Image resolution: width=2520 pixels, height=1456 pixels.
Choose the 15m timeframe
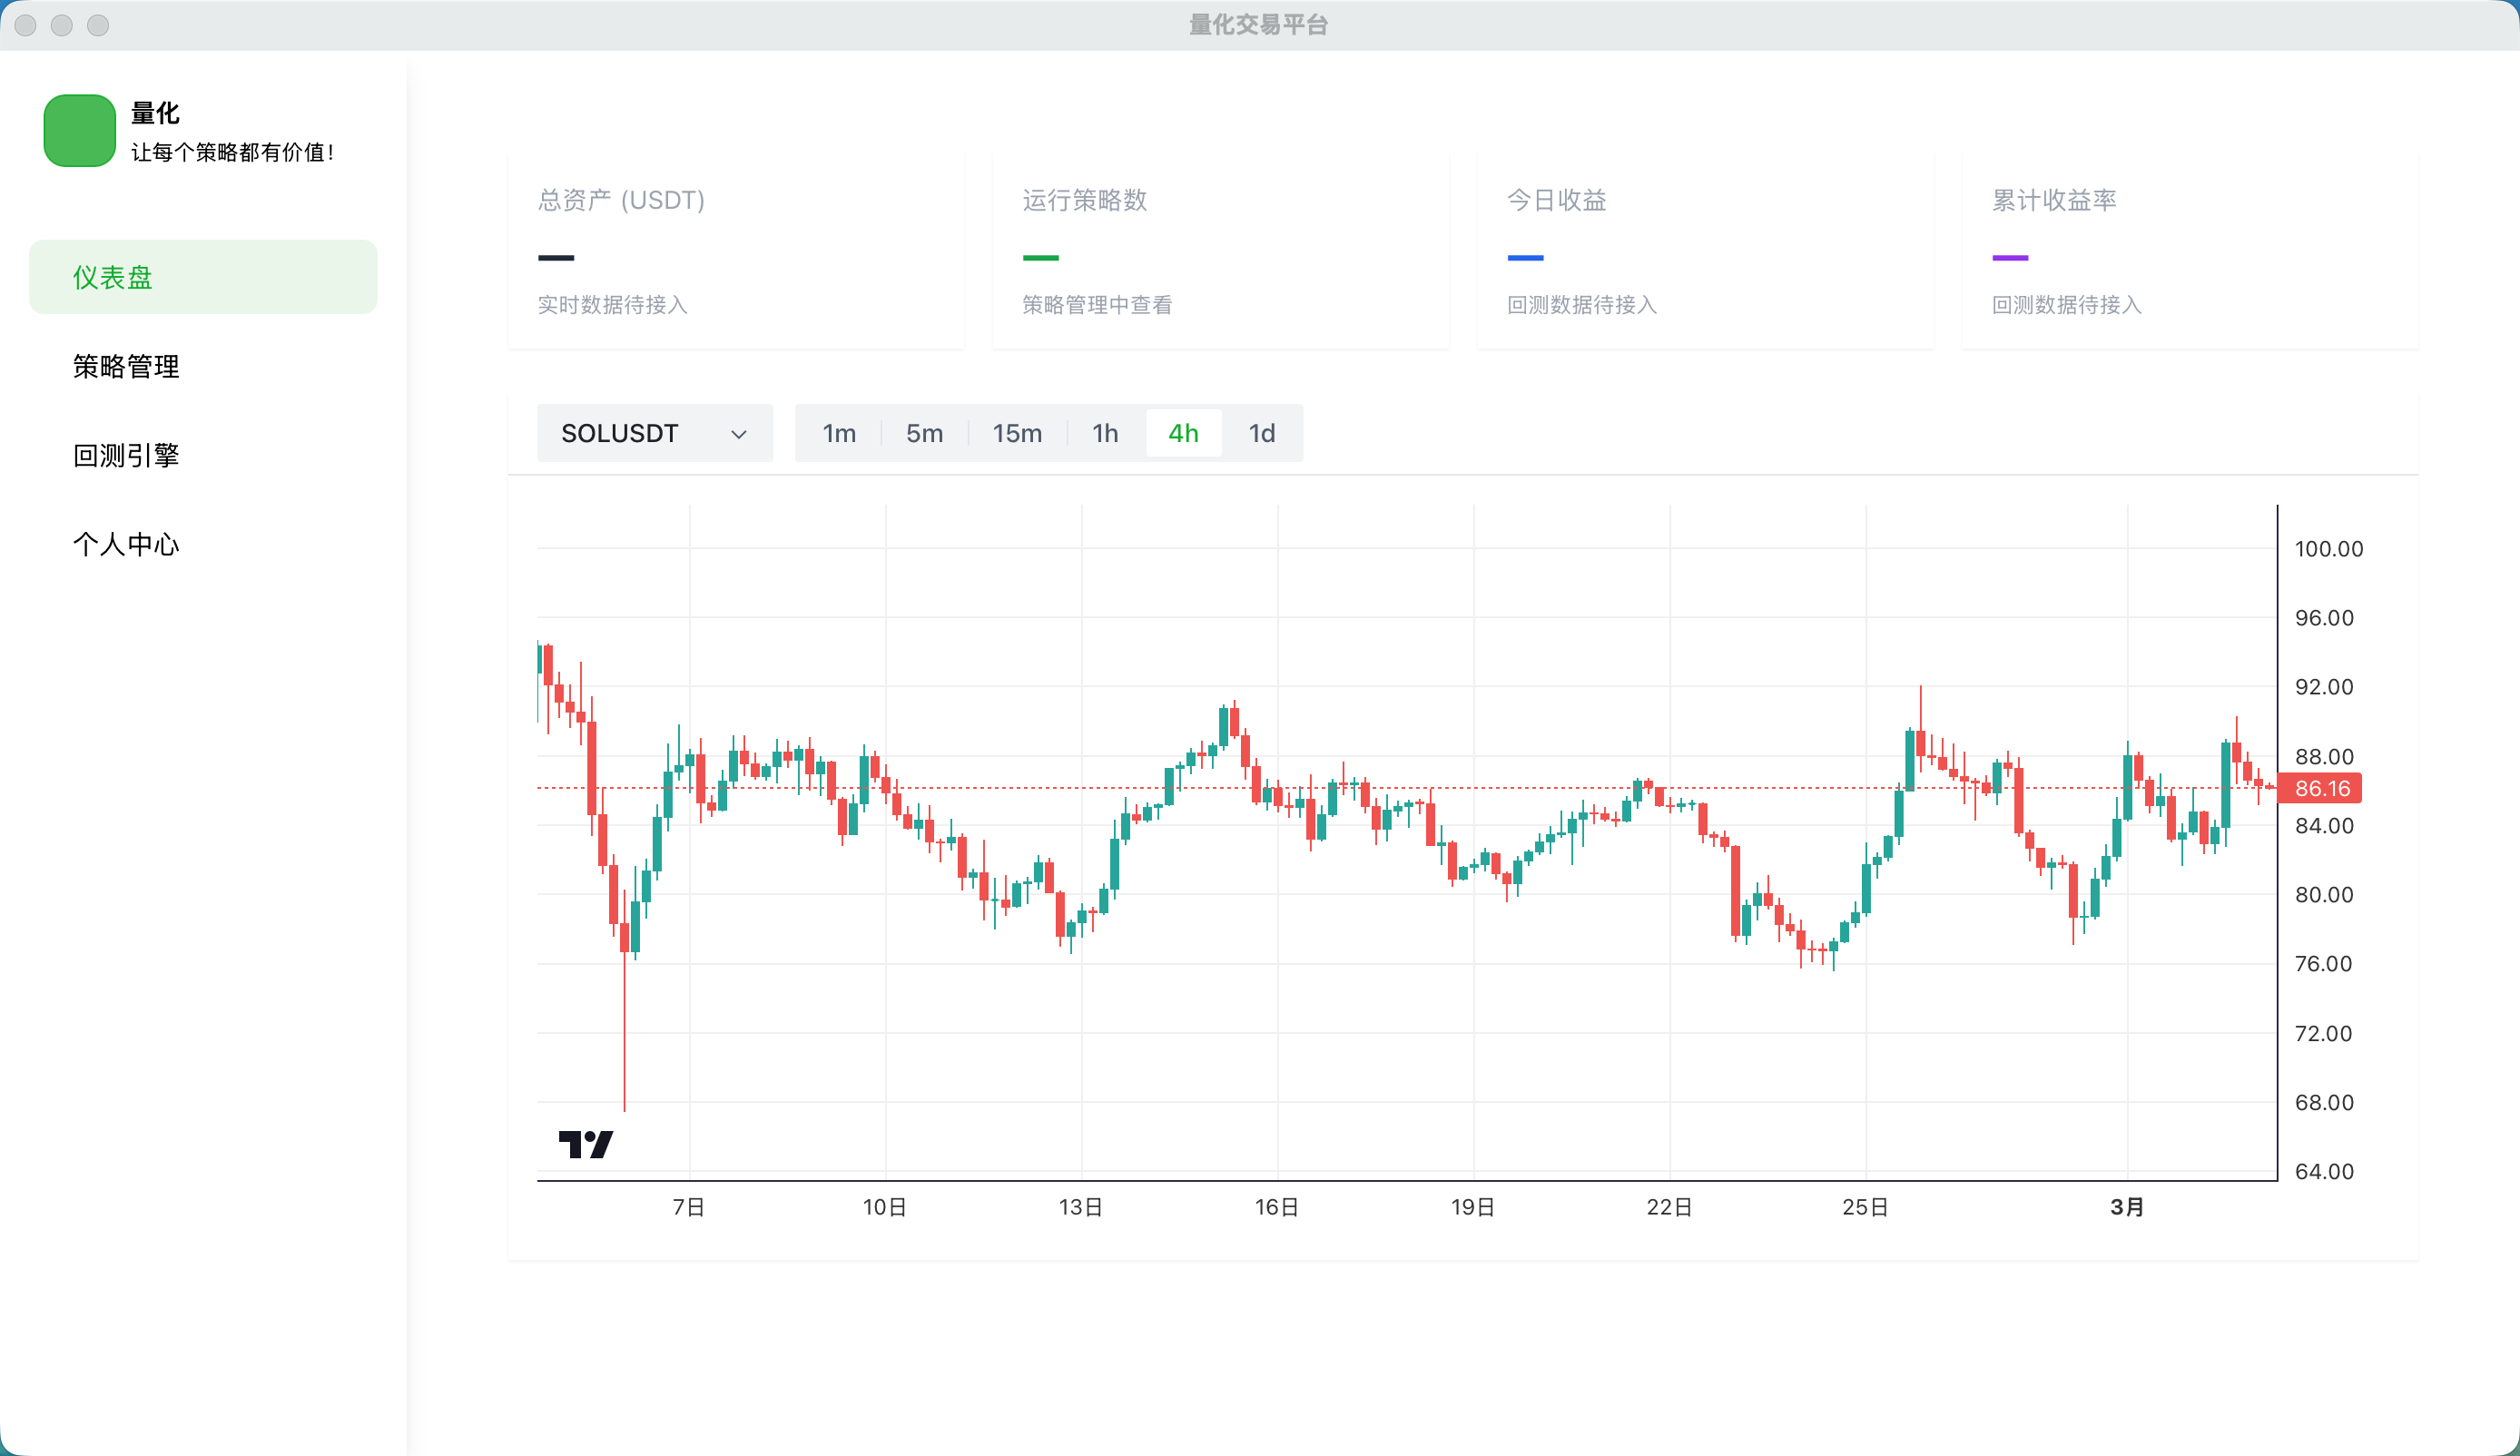point(1017,433)
